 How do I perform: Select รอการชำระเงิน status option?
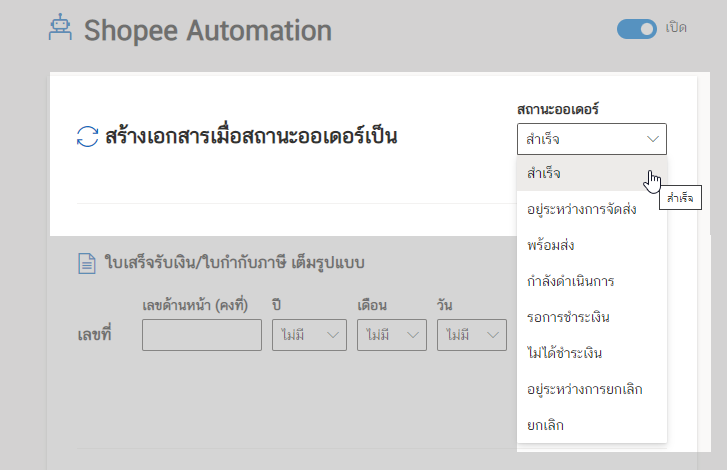pos(592,318)
